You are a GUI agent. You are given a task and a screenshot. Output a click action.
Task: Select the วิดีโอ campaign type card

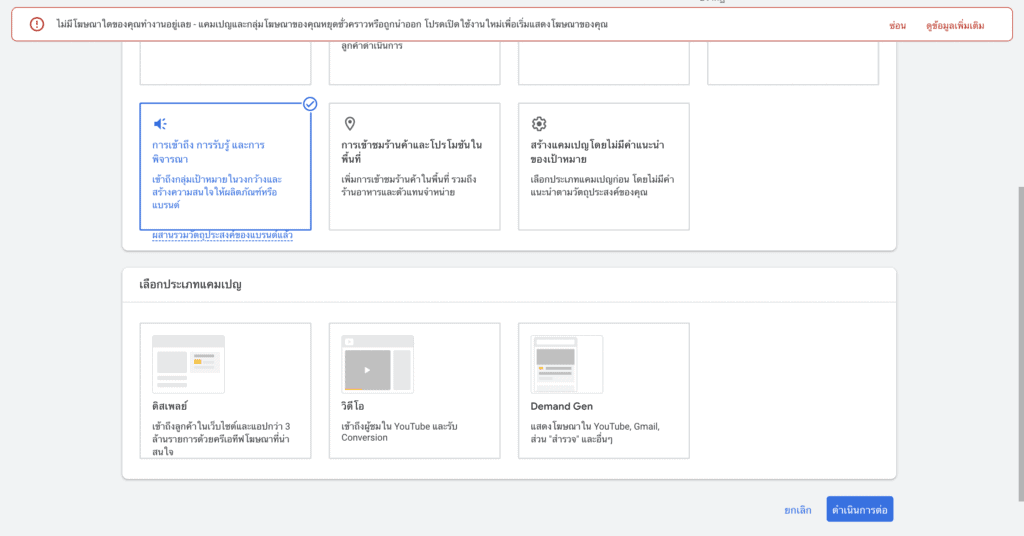[415, 390]
